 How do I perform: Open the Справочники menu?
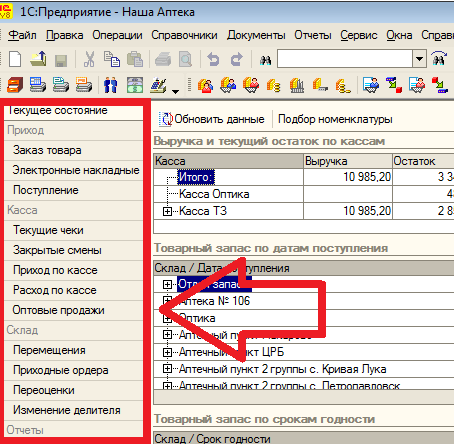[x=184, y=35]
